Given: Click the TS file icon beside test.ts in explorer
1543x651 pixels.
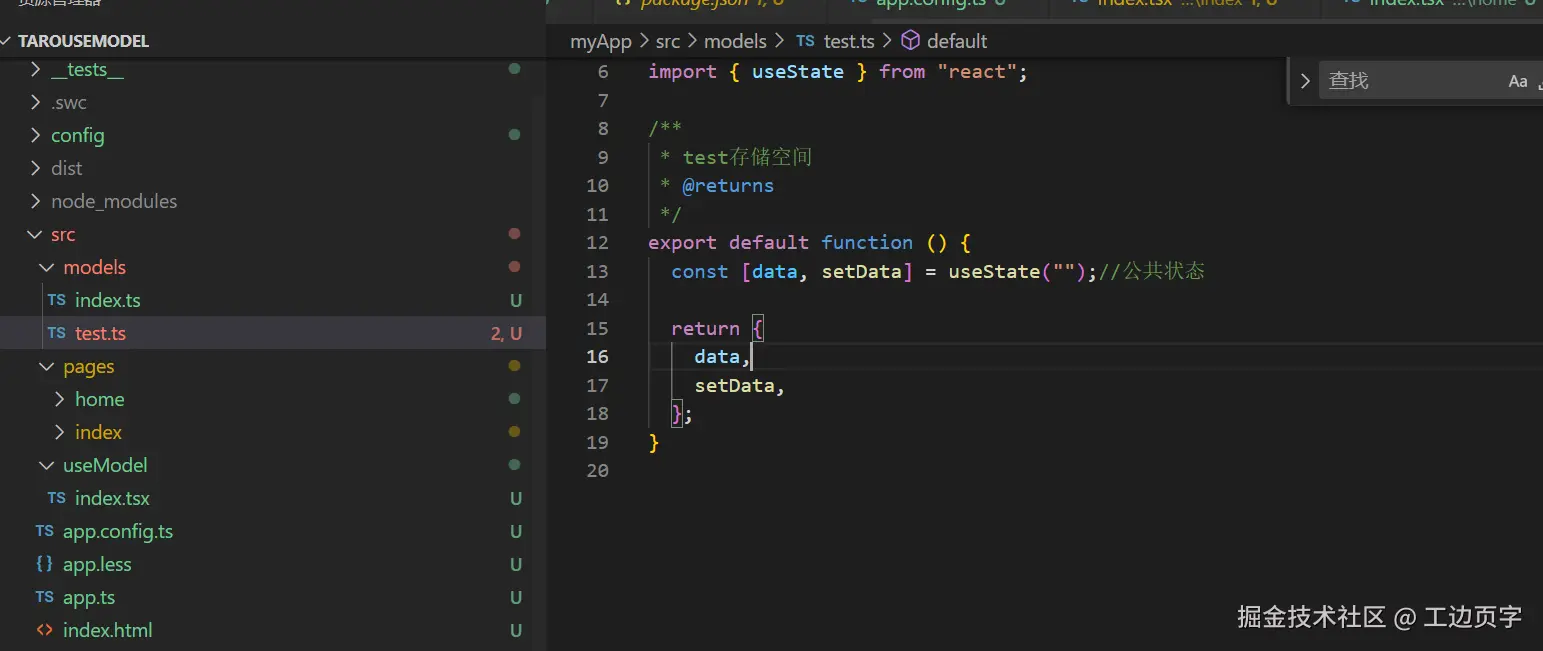Looking at the screenshot, I should coord(57,333).
